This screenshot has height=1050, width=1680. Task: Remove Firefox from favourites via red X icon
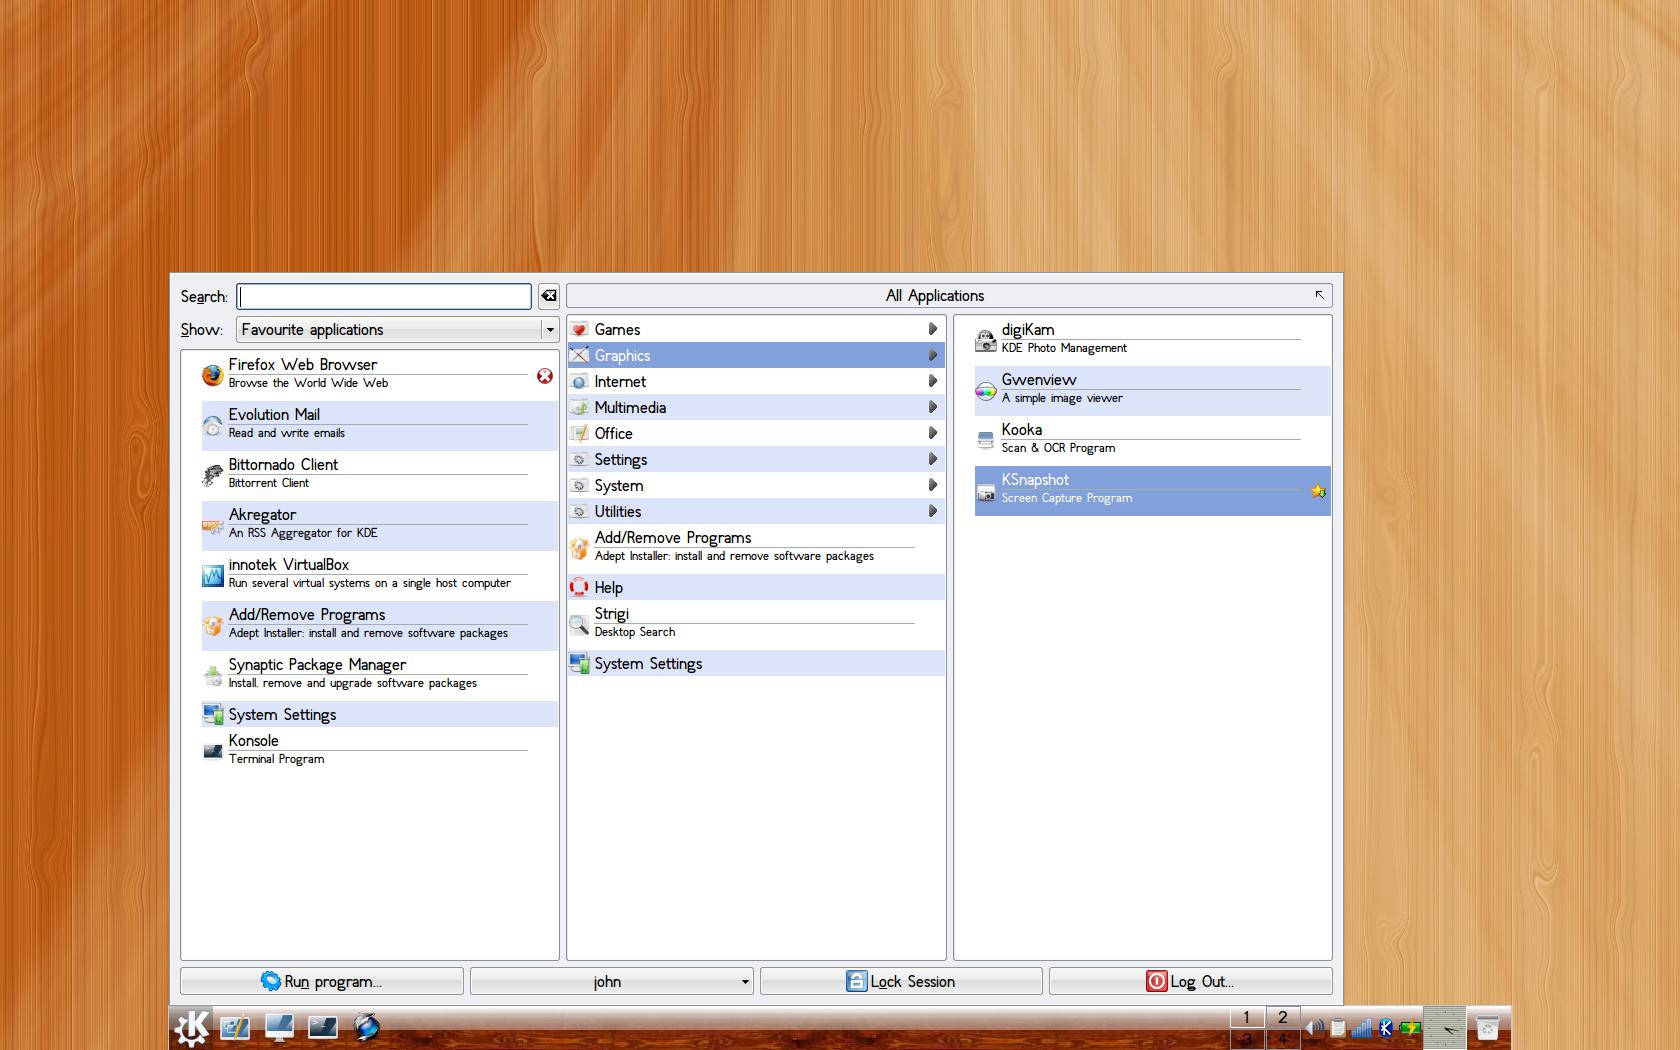545,376
